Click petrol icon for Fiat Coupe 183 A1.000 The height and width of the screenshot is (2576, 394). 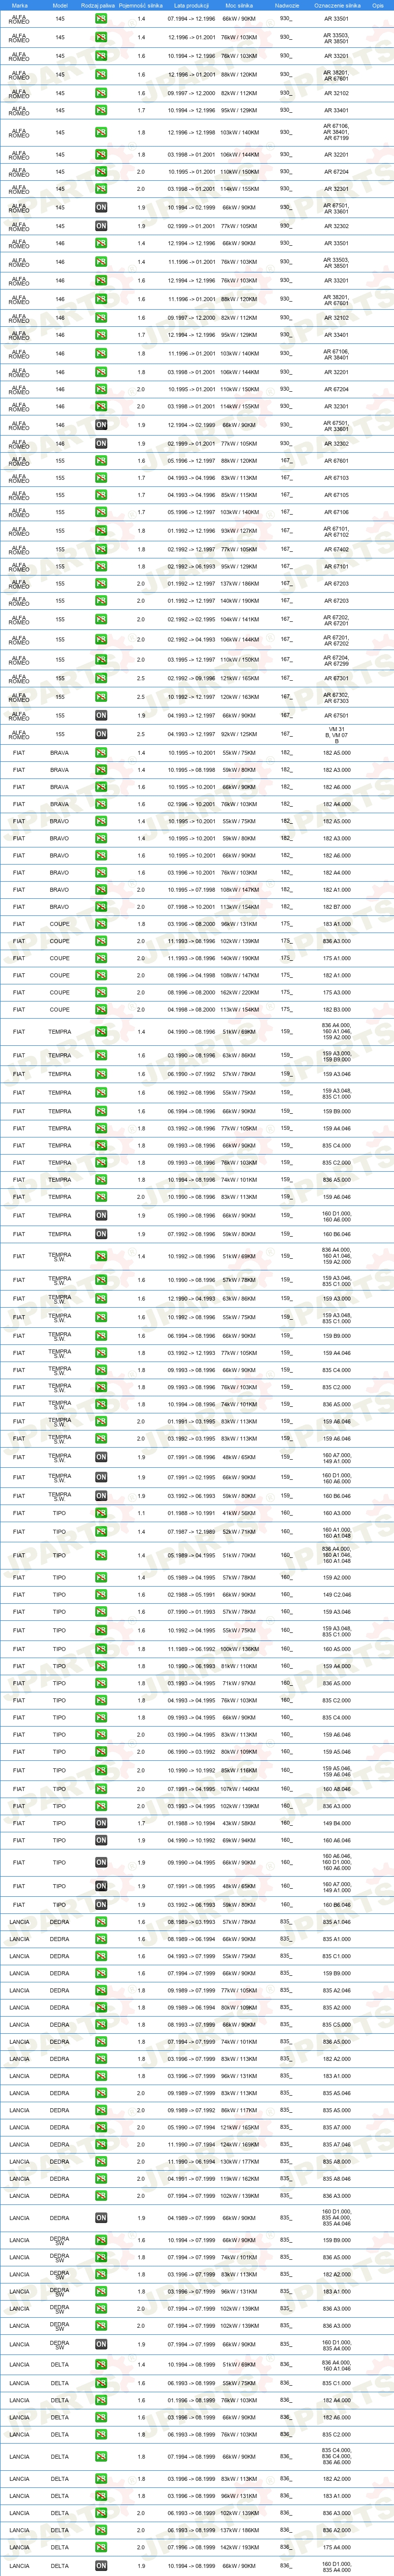[101, 924]
